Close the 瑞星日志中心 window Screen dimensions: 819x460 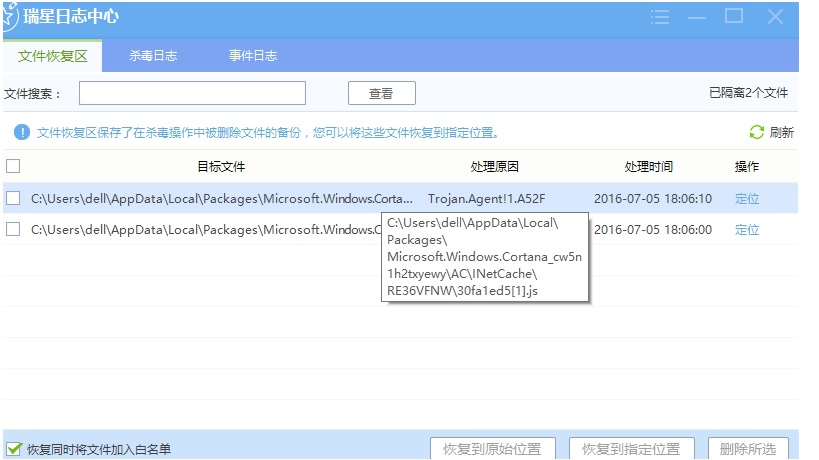click(775, 17)
